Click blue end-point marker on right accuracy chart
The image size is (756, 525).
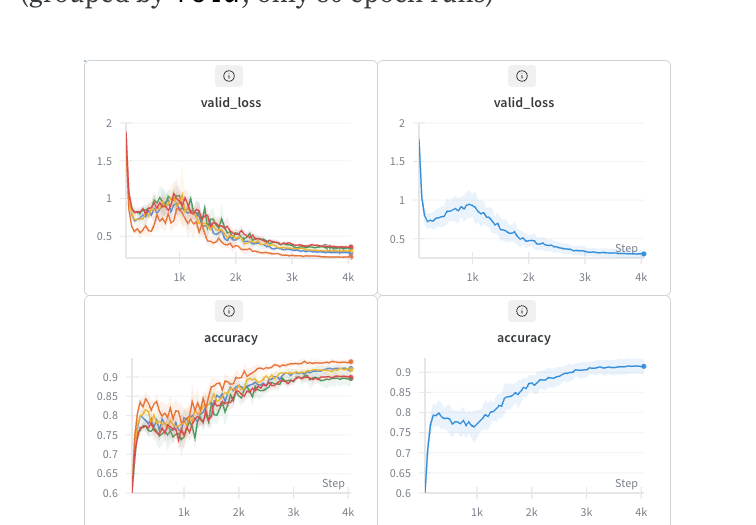pyautogui.click(x=644, y=366)
